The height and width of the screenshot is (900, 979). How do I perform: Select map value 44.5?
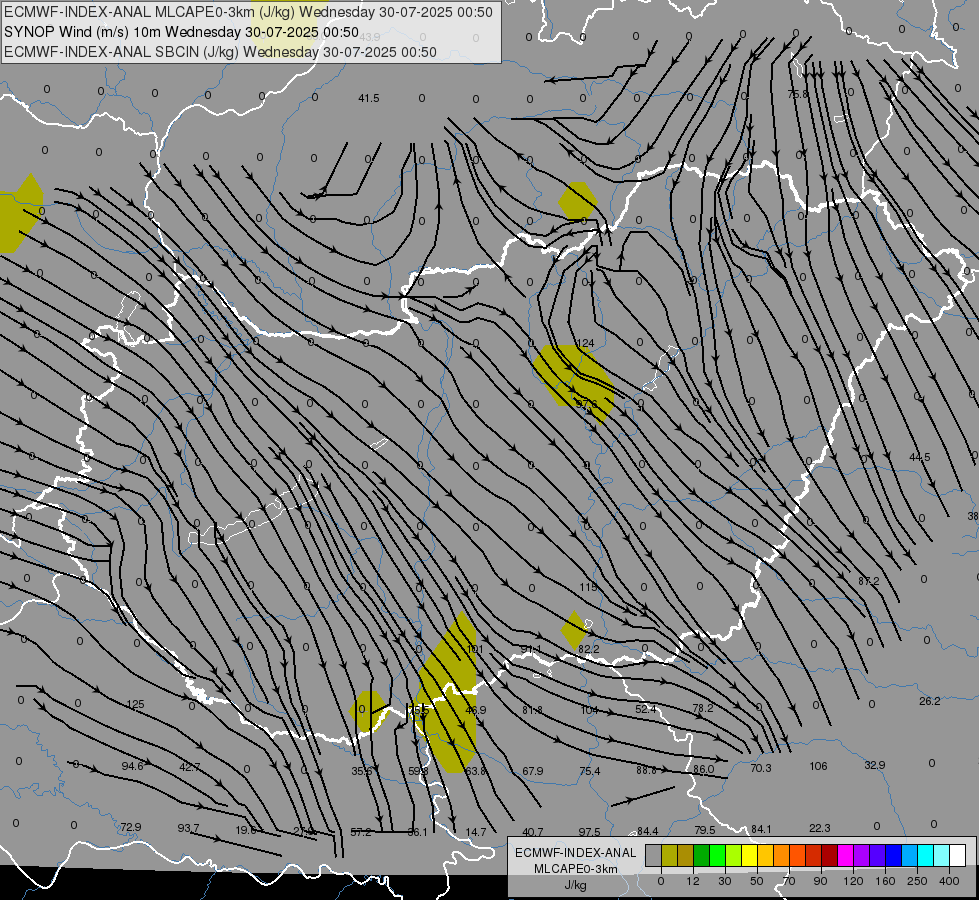(x=920, y=457)
